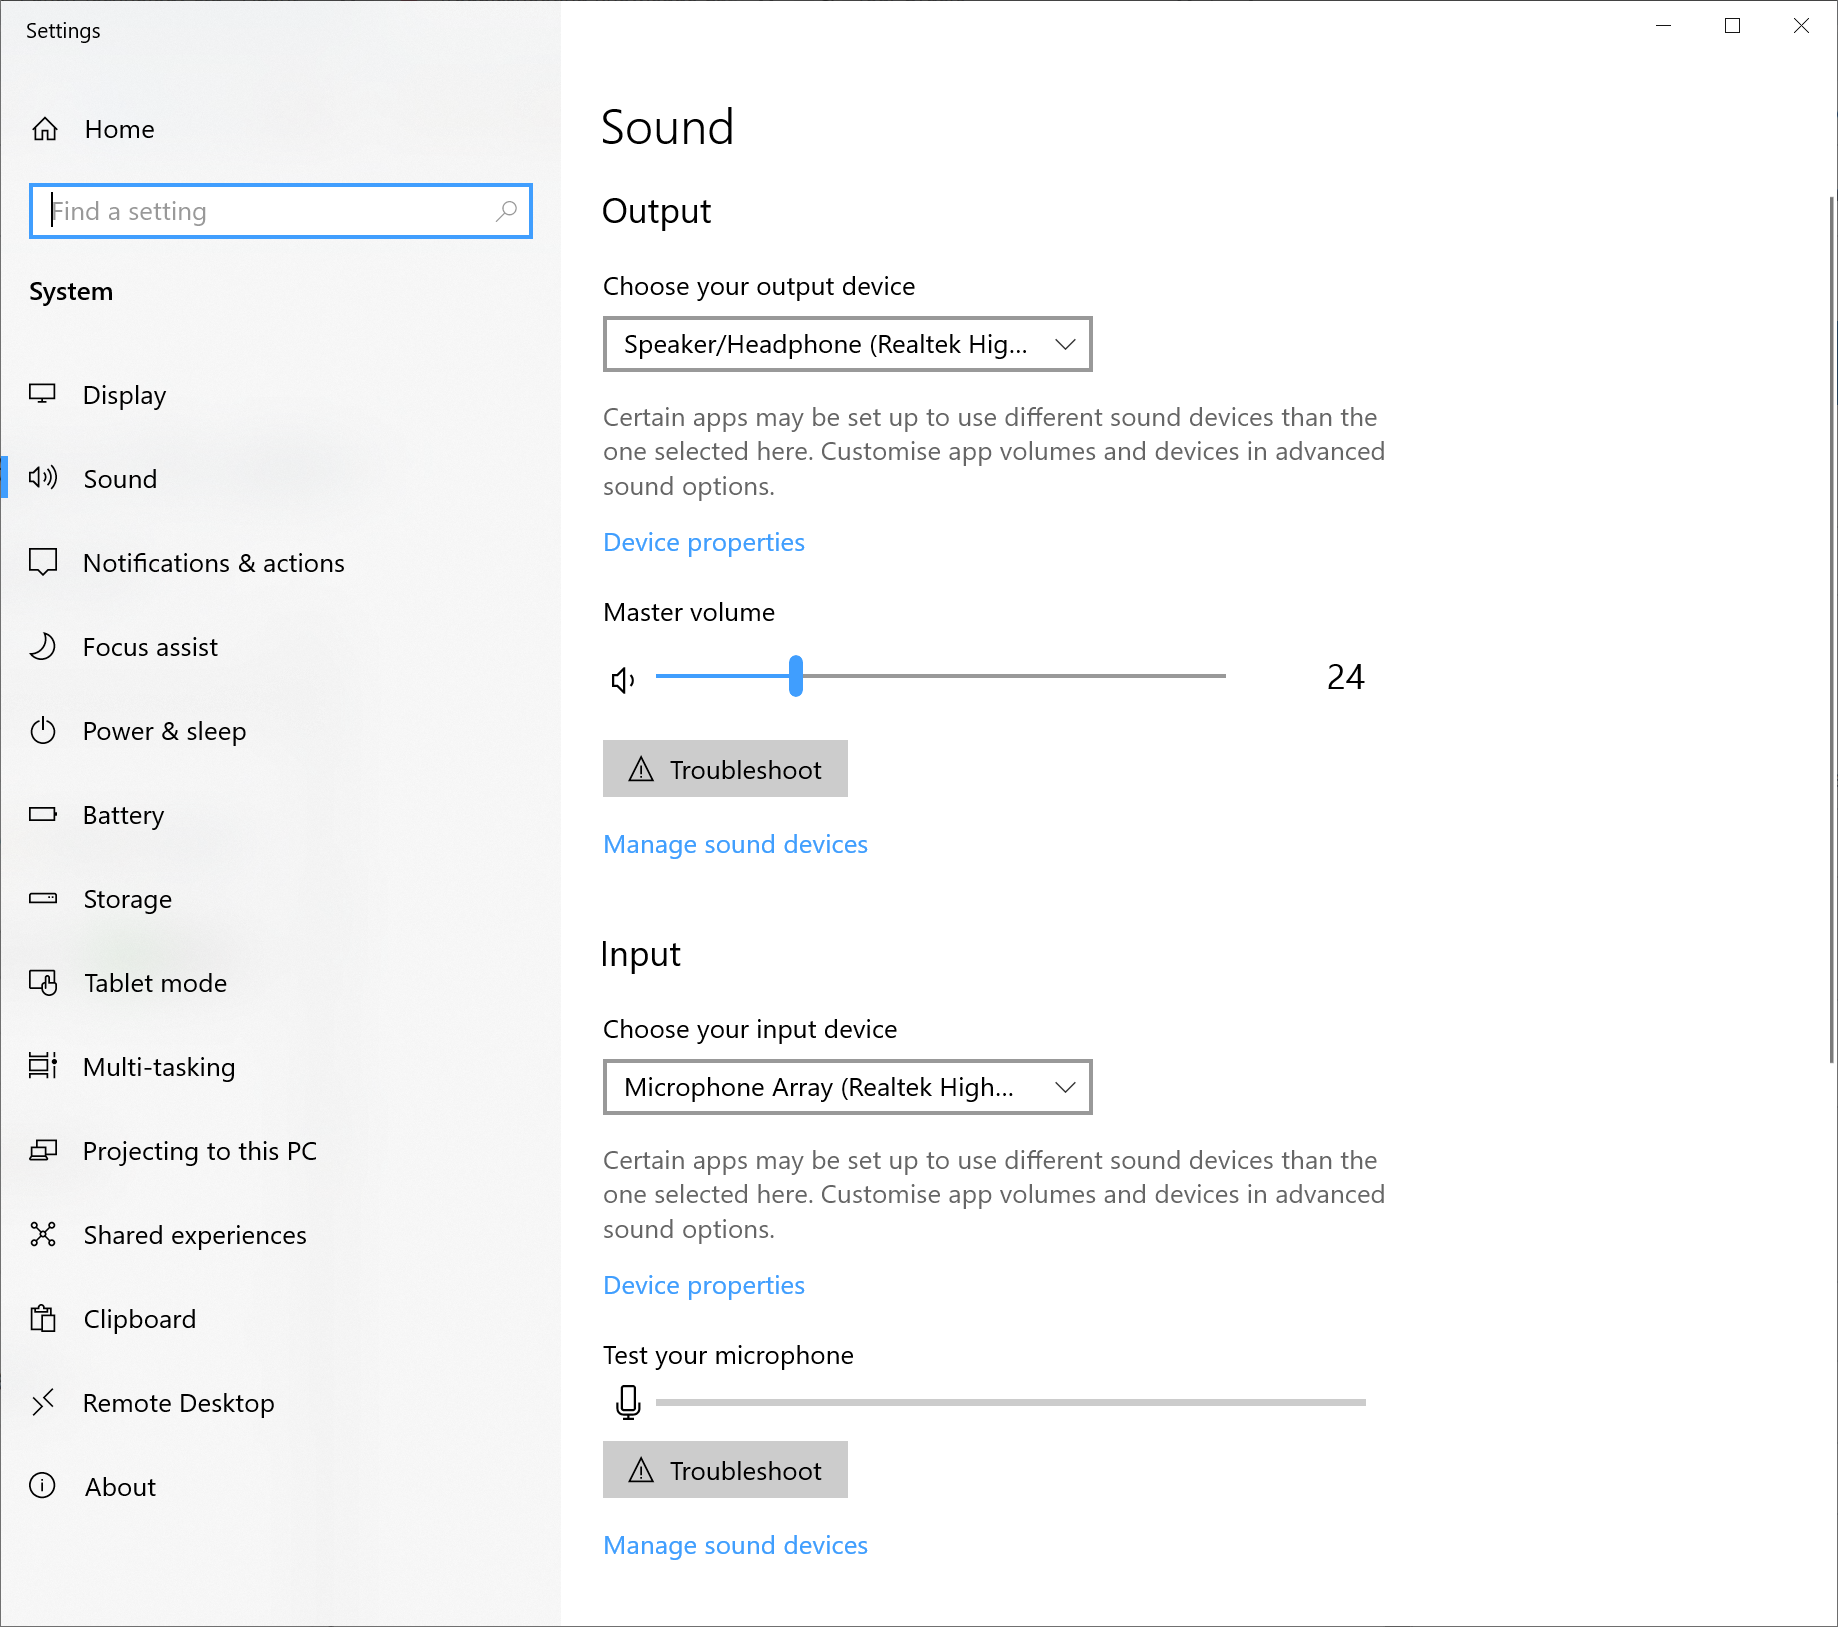1838x1627 pixels.
Task: Click the master volume slider thumb
Action: (795, 676)
